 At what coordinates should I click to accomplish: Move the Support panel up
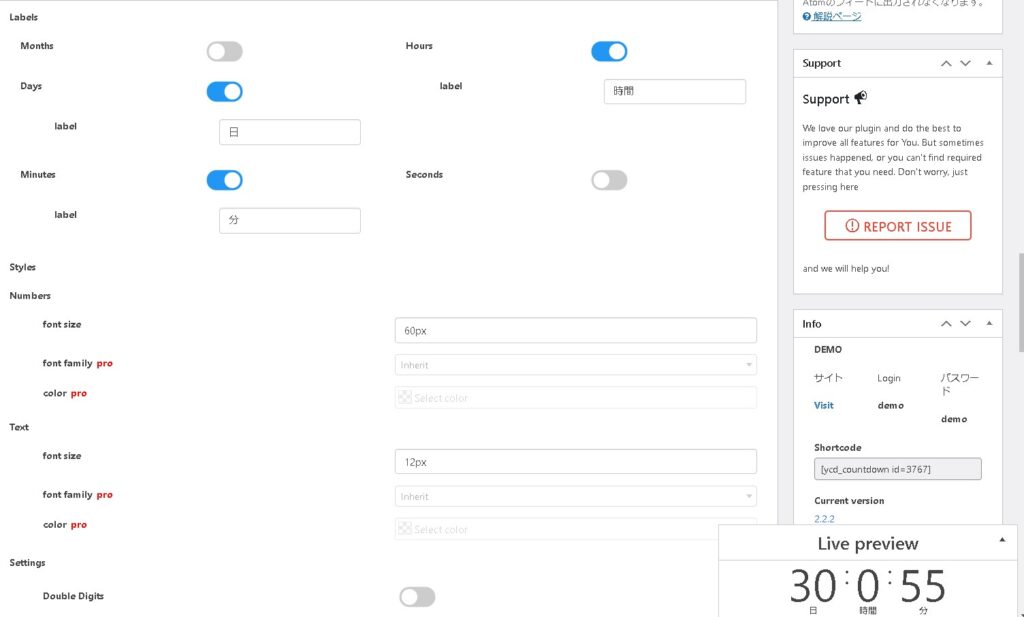946,63
